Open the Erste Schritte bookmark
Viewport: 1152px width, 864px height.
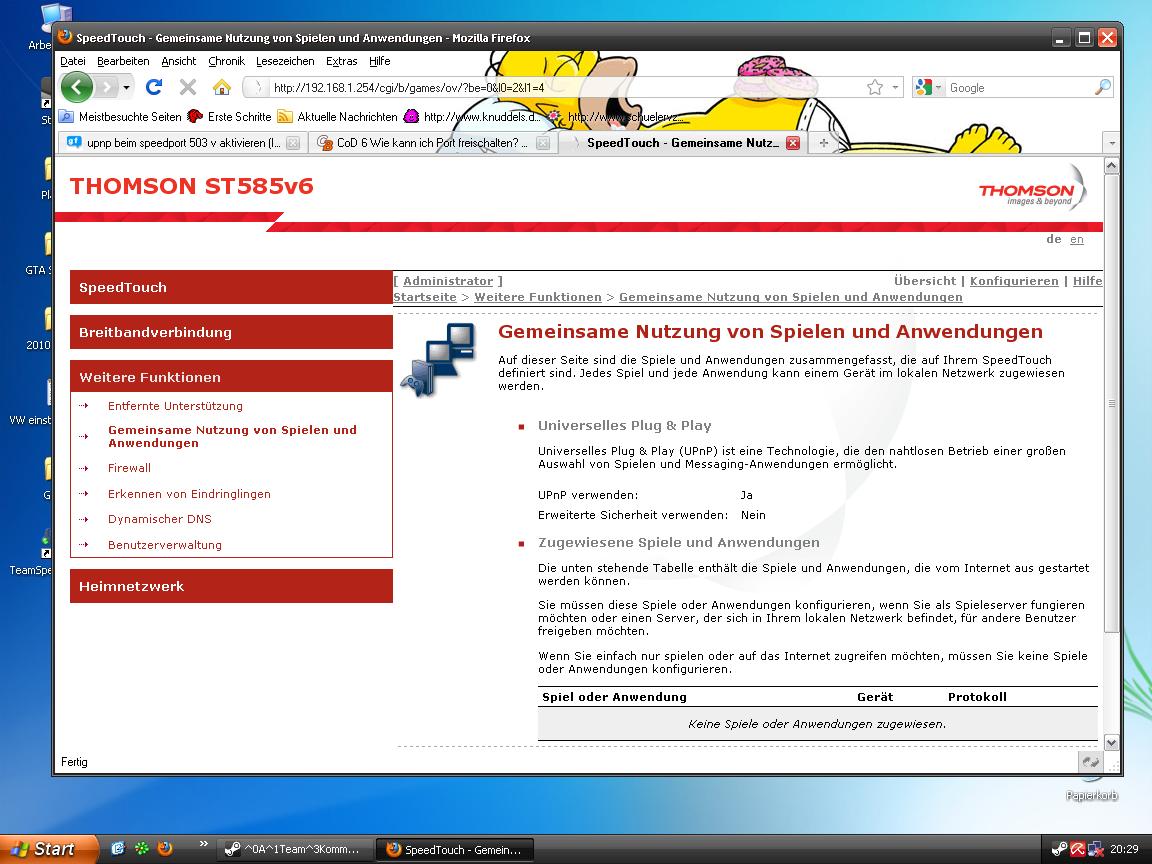(229, 116)
